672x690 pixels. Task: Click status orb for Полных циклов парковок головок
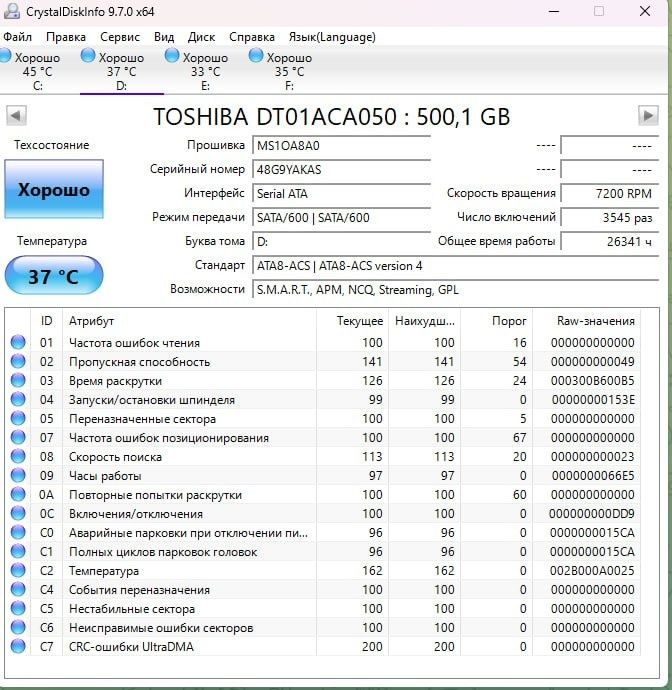(x=18, y=551)
